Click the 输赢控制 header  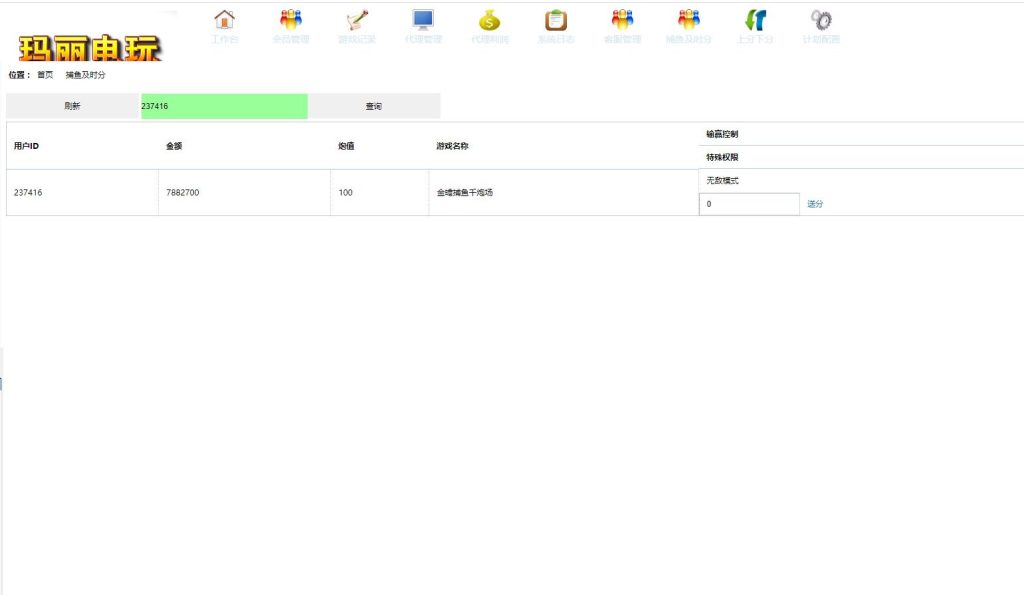point(722,134)
